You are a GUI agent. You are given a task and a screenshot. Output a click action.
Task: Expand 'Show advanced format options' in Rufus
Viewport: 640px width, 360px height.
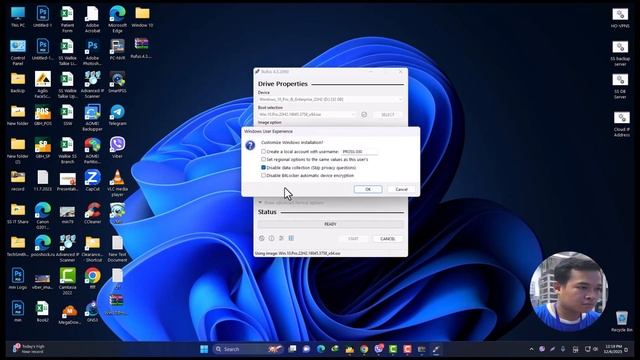click(291, 202)
